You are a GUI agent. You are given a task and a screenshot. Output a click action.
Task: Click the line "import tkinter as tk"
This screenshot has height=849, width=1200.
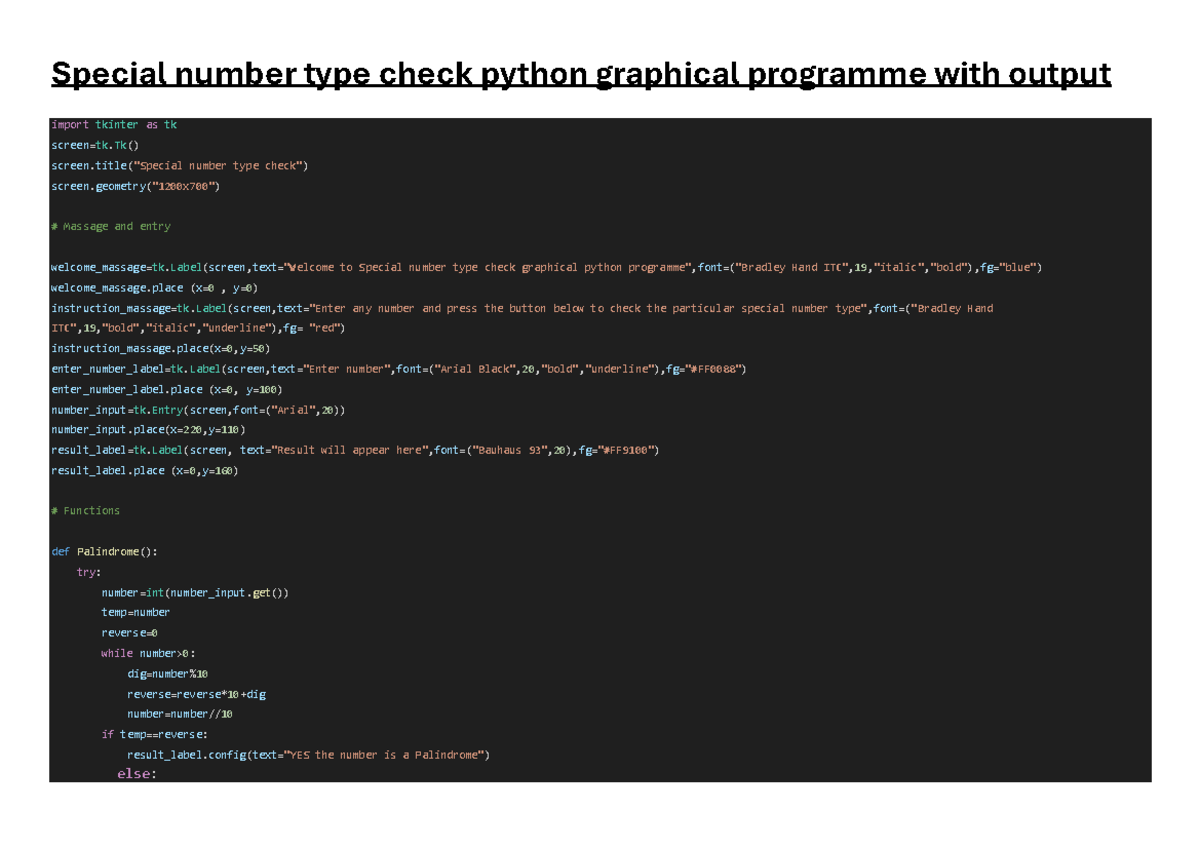coord(114,125)
